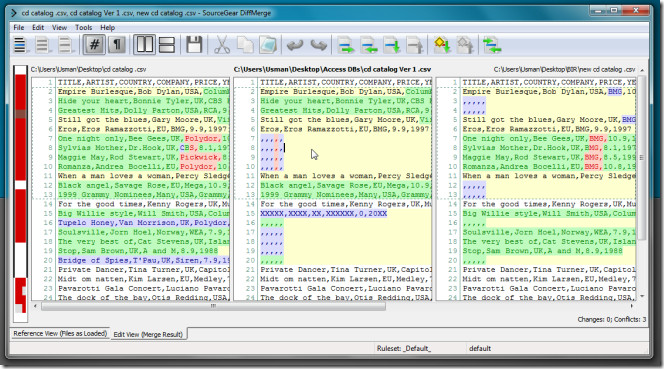Screen dimensions: 664x369
Task: Click 'For the good times,Kenny Rogers' in left pane
Action: pyautogui.click(x=143, y=204)
